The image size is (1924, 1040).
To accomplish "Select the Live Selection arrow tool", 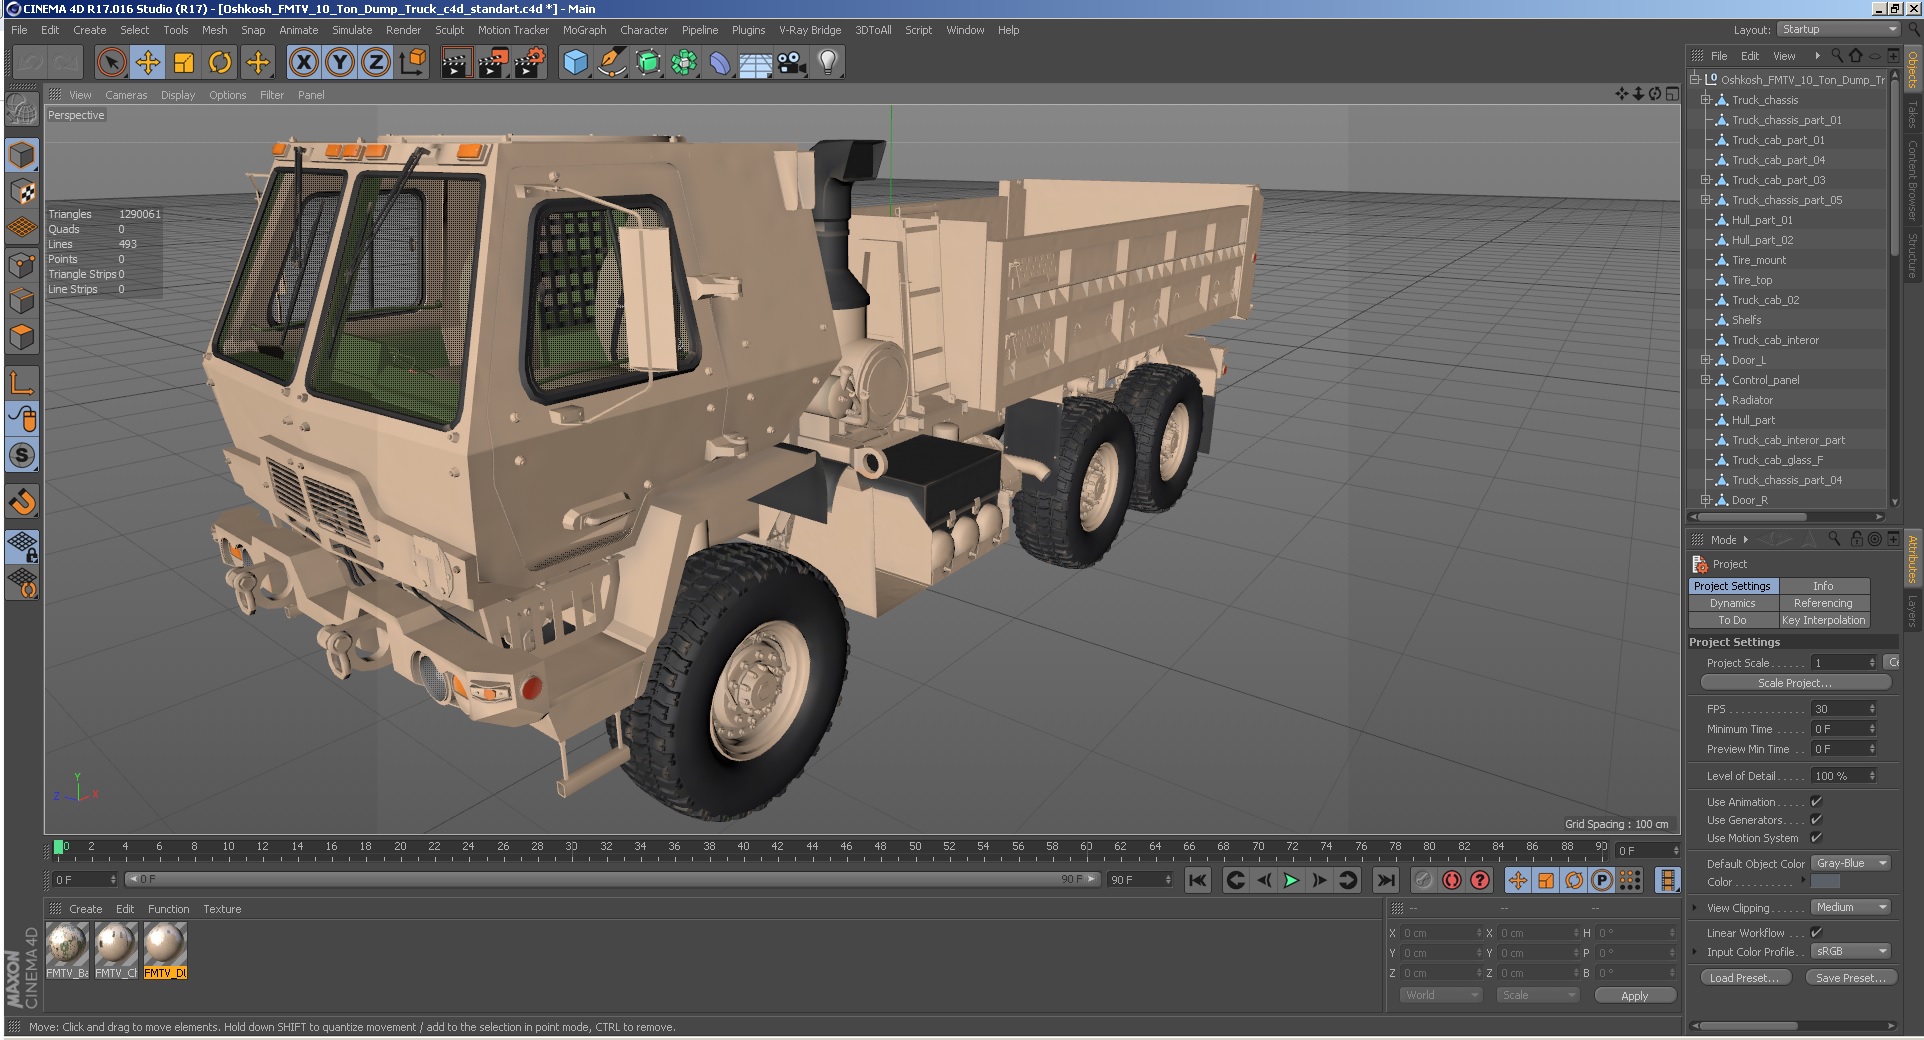I will (x=112, y=63).
